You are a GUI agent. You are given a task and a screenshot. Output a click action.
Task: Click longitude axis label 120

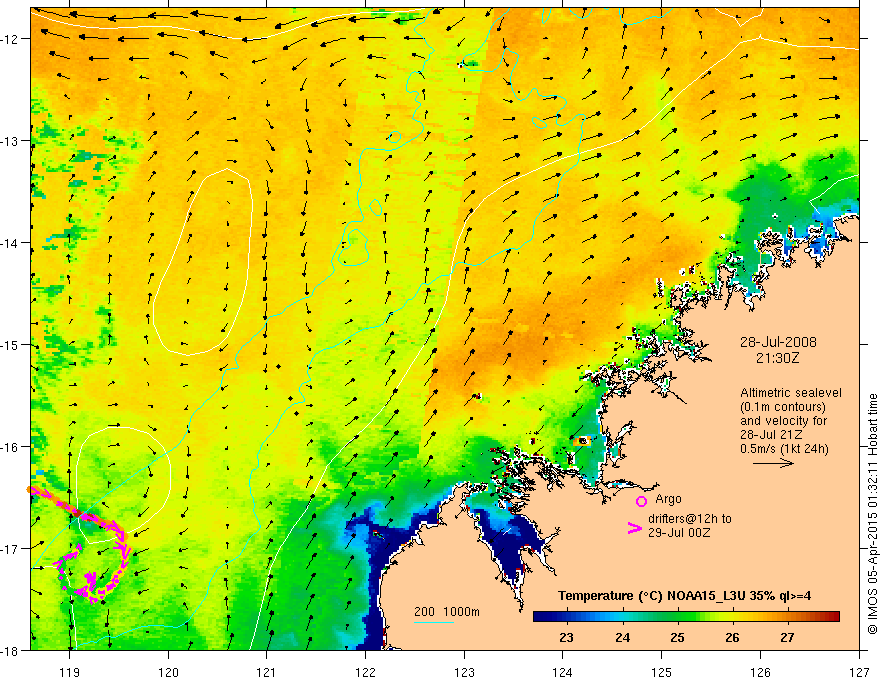[168, 672]
